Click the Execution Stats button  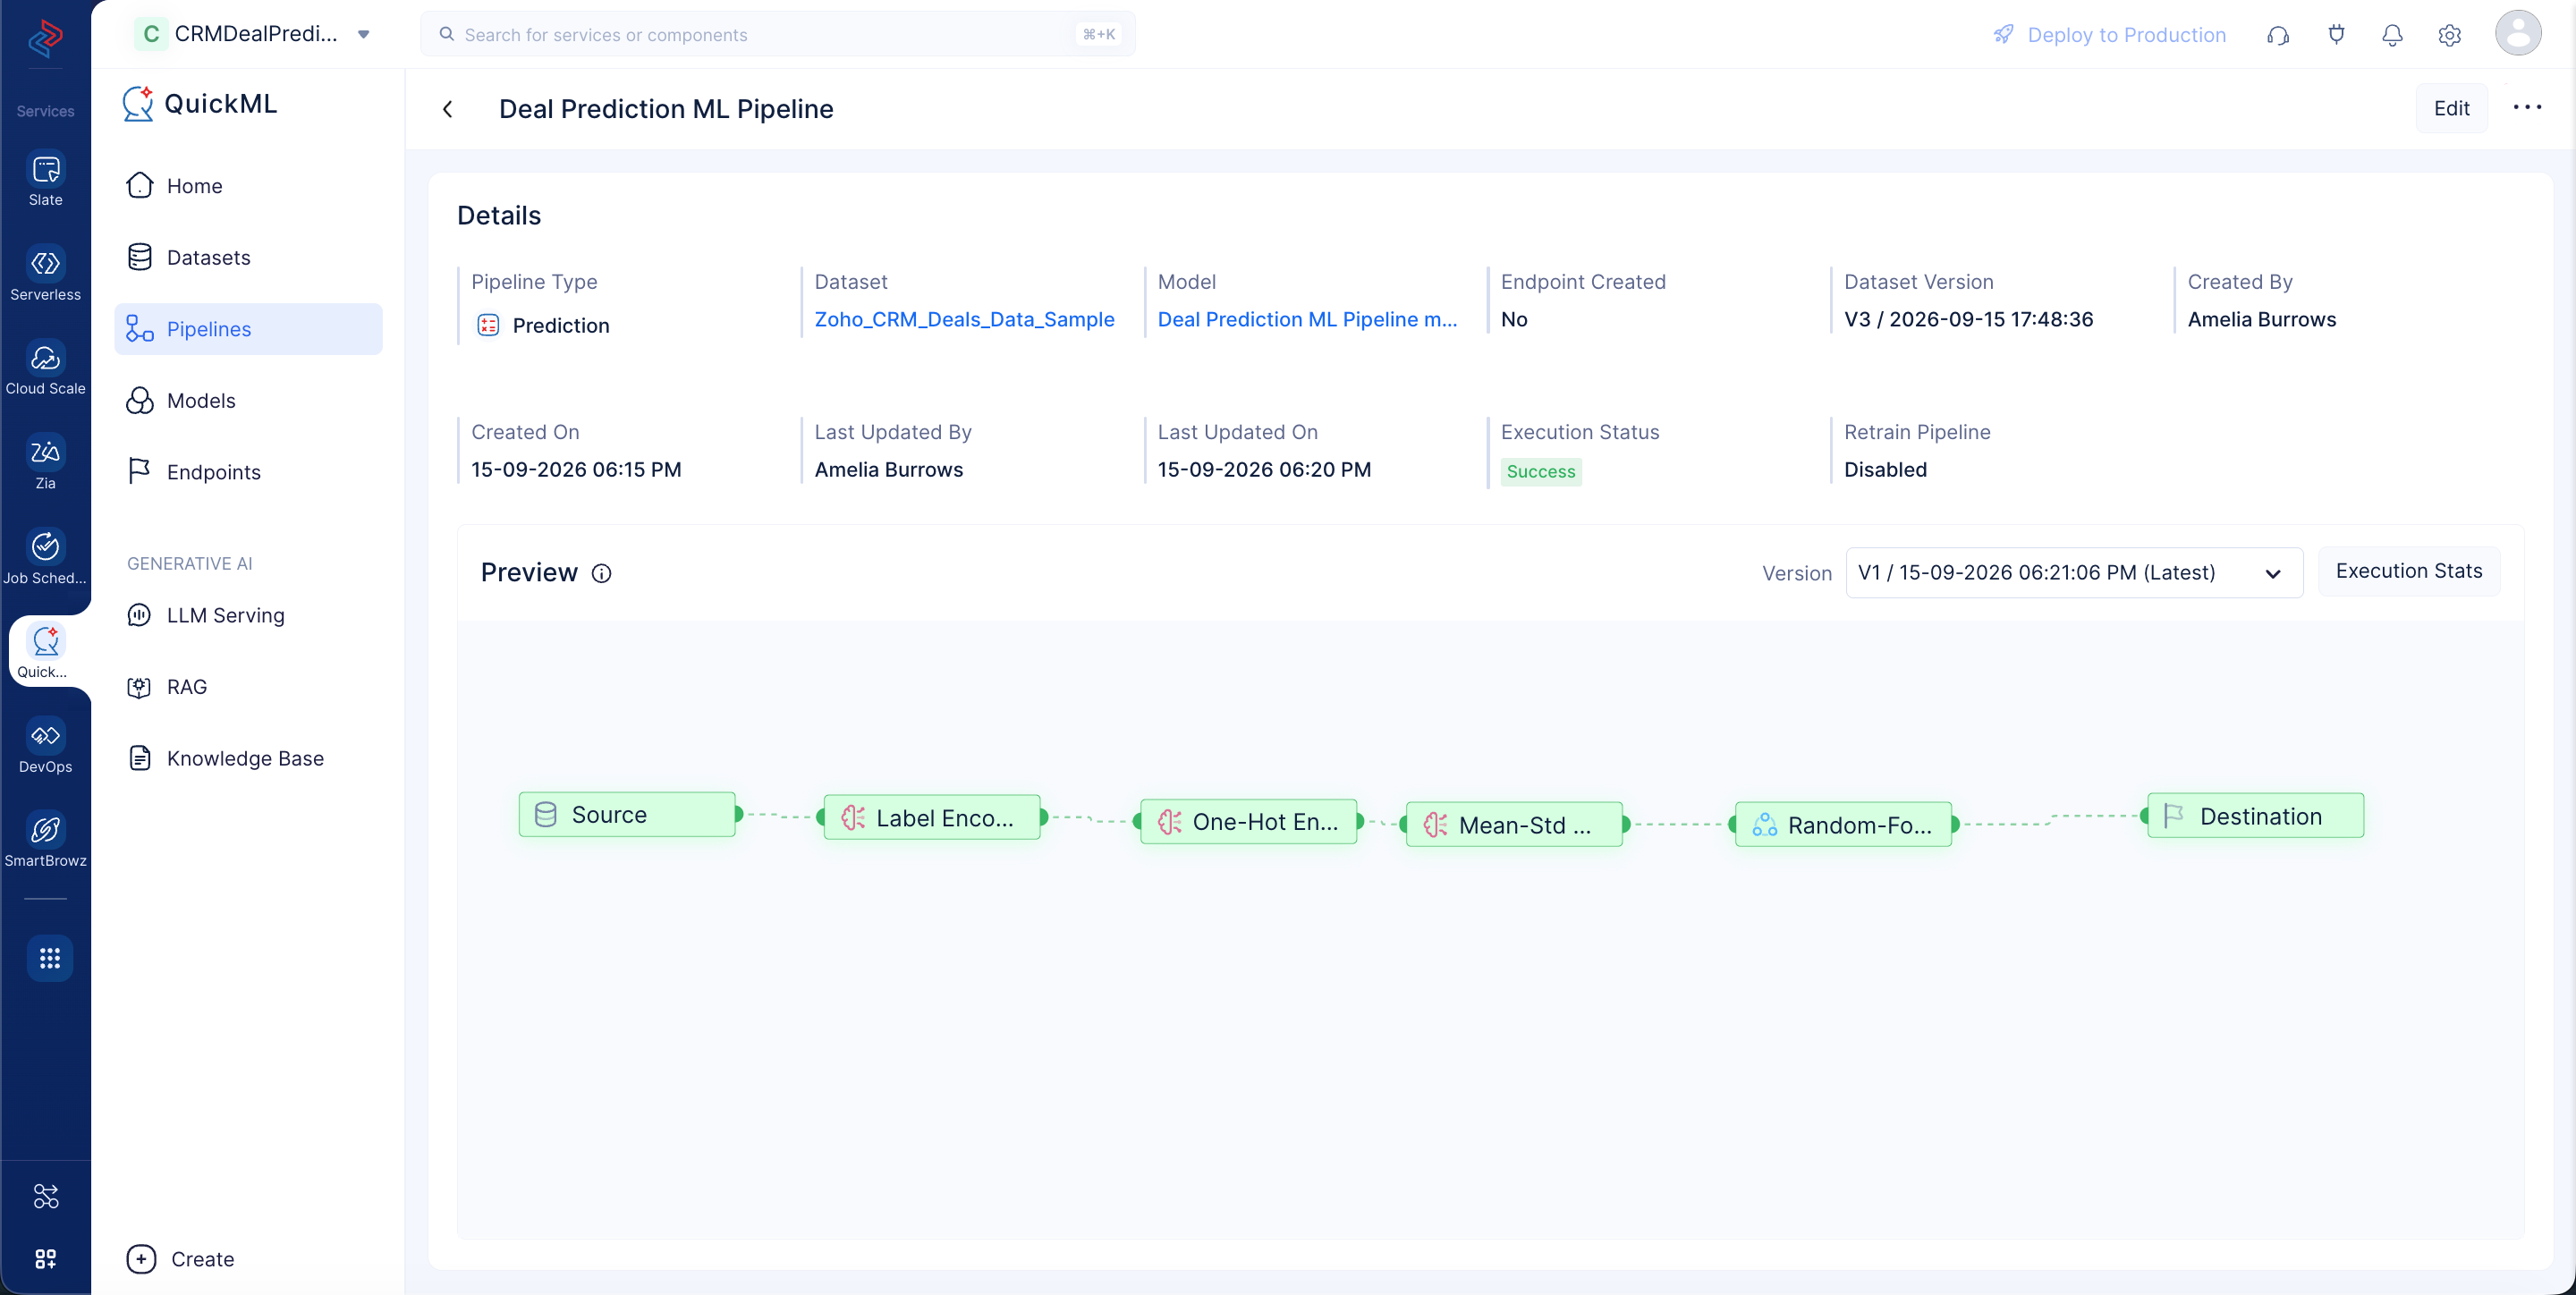click(2408, 571)
